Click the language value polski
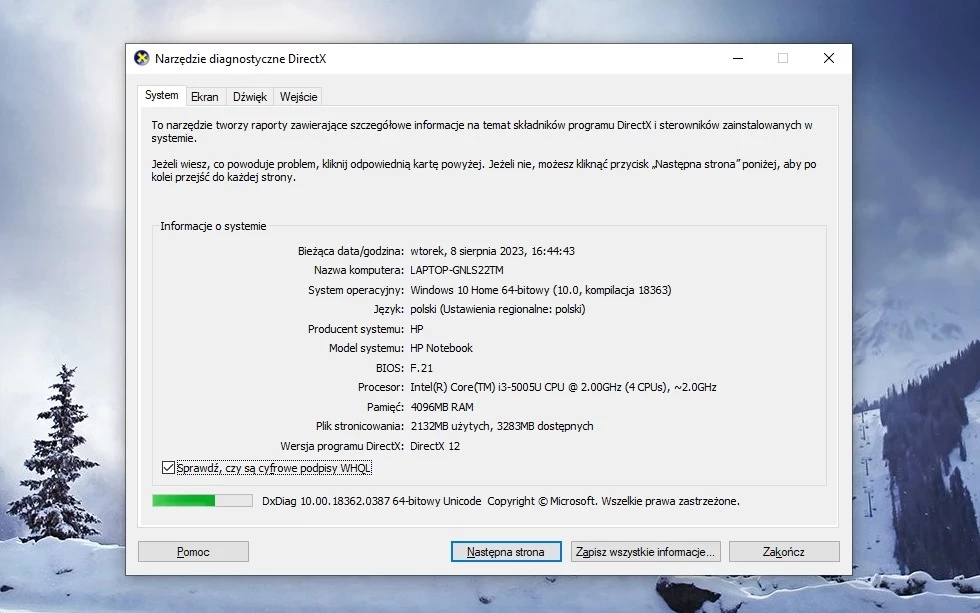 (498, 309)
